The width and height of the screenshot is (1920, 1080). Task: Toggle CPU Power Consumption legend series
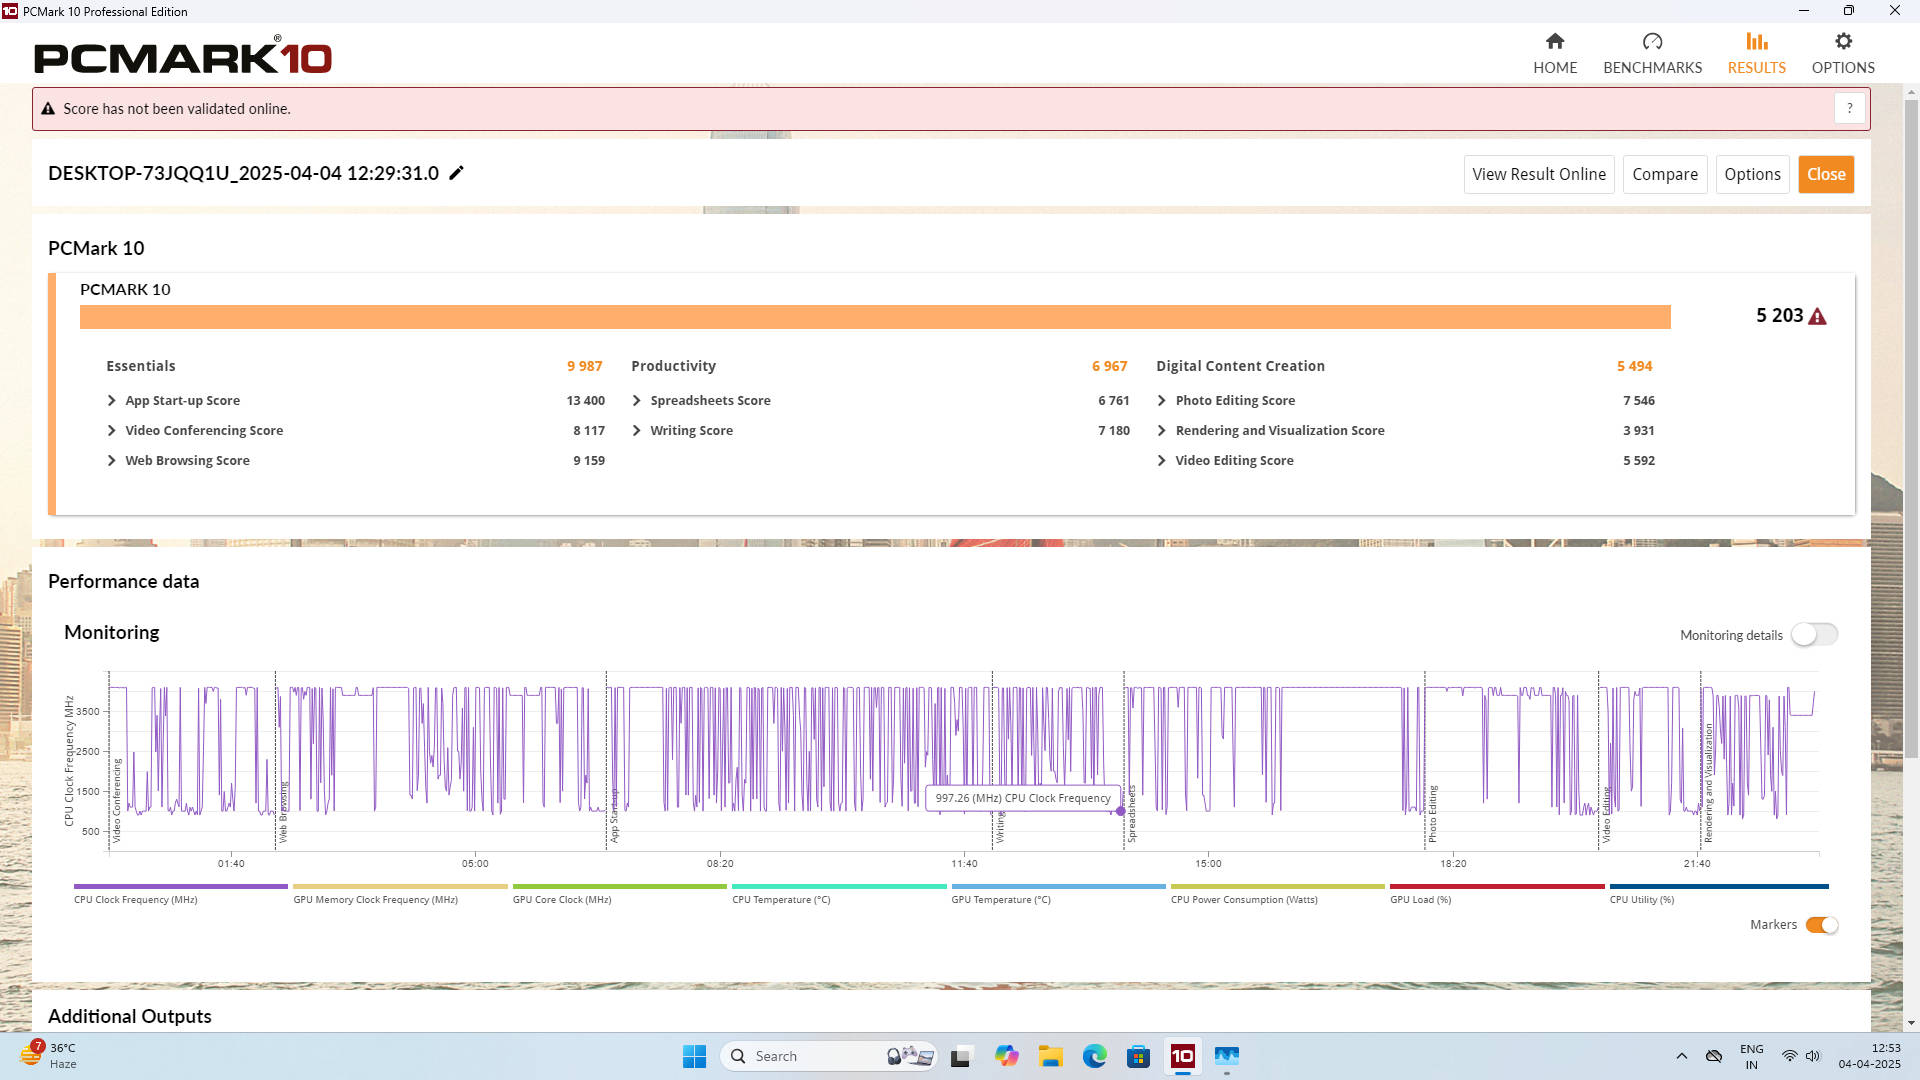[x=1277, y=893]
